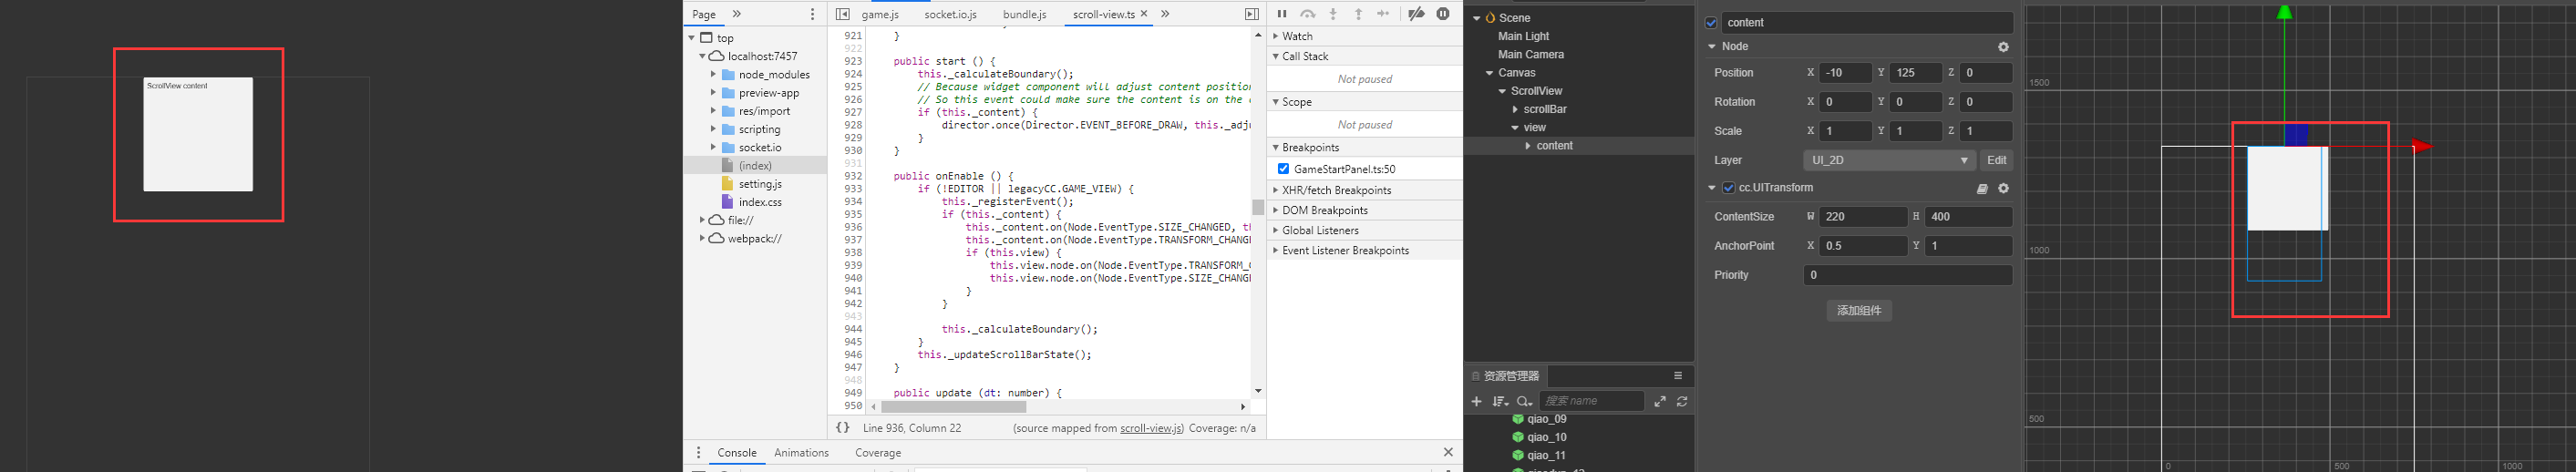2576x472 pixels.
Task: Disable the cc.UITransform component checkbox
Action: [x=1728, y=188]
